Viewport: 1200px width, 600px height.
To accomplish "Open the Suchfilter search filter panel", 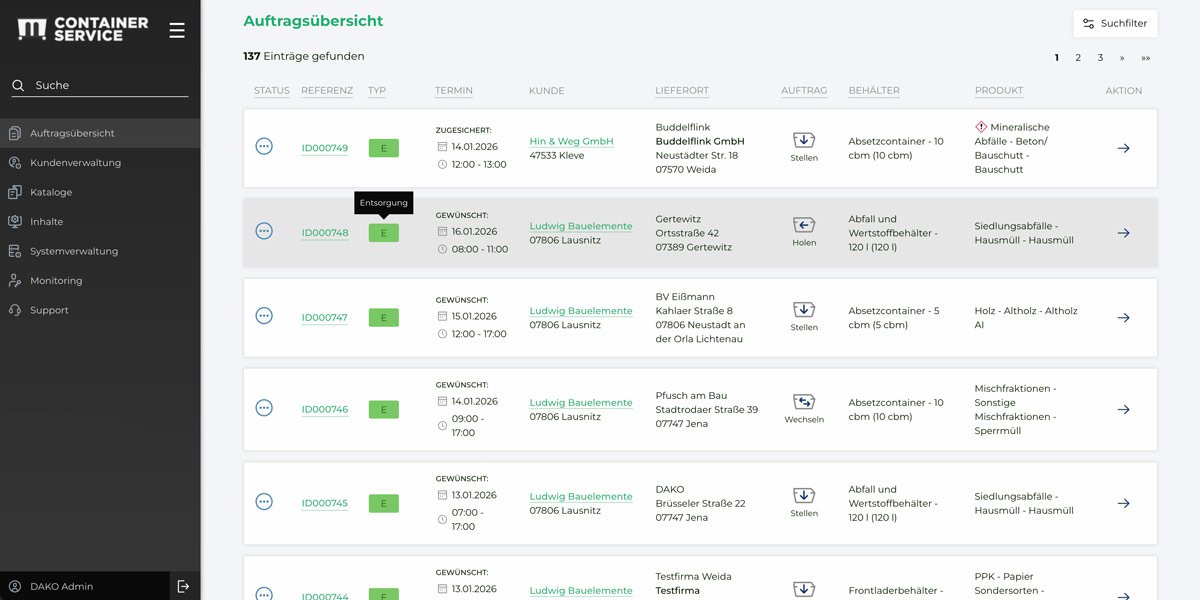I will click(1115, 23).
